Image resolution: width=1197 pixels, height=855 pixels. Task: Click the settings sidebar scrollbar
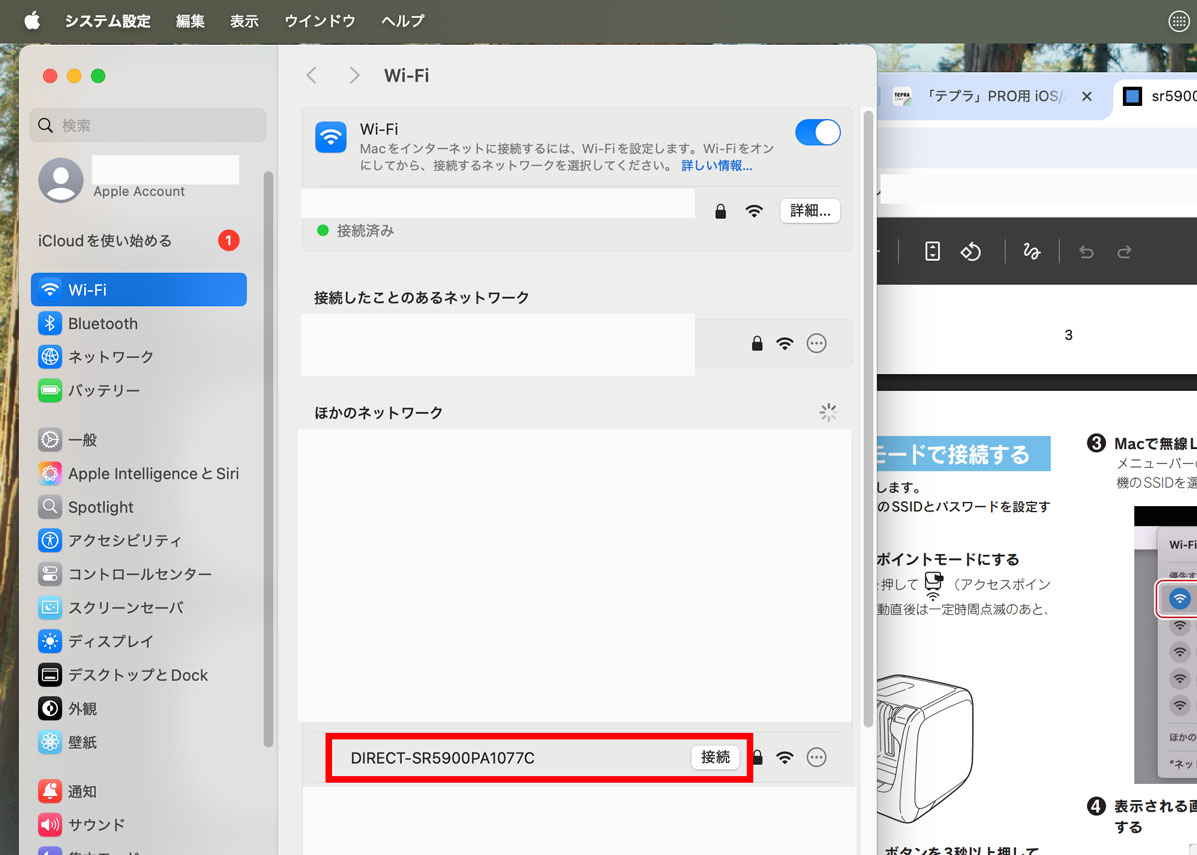(x=268, y=459)
